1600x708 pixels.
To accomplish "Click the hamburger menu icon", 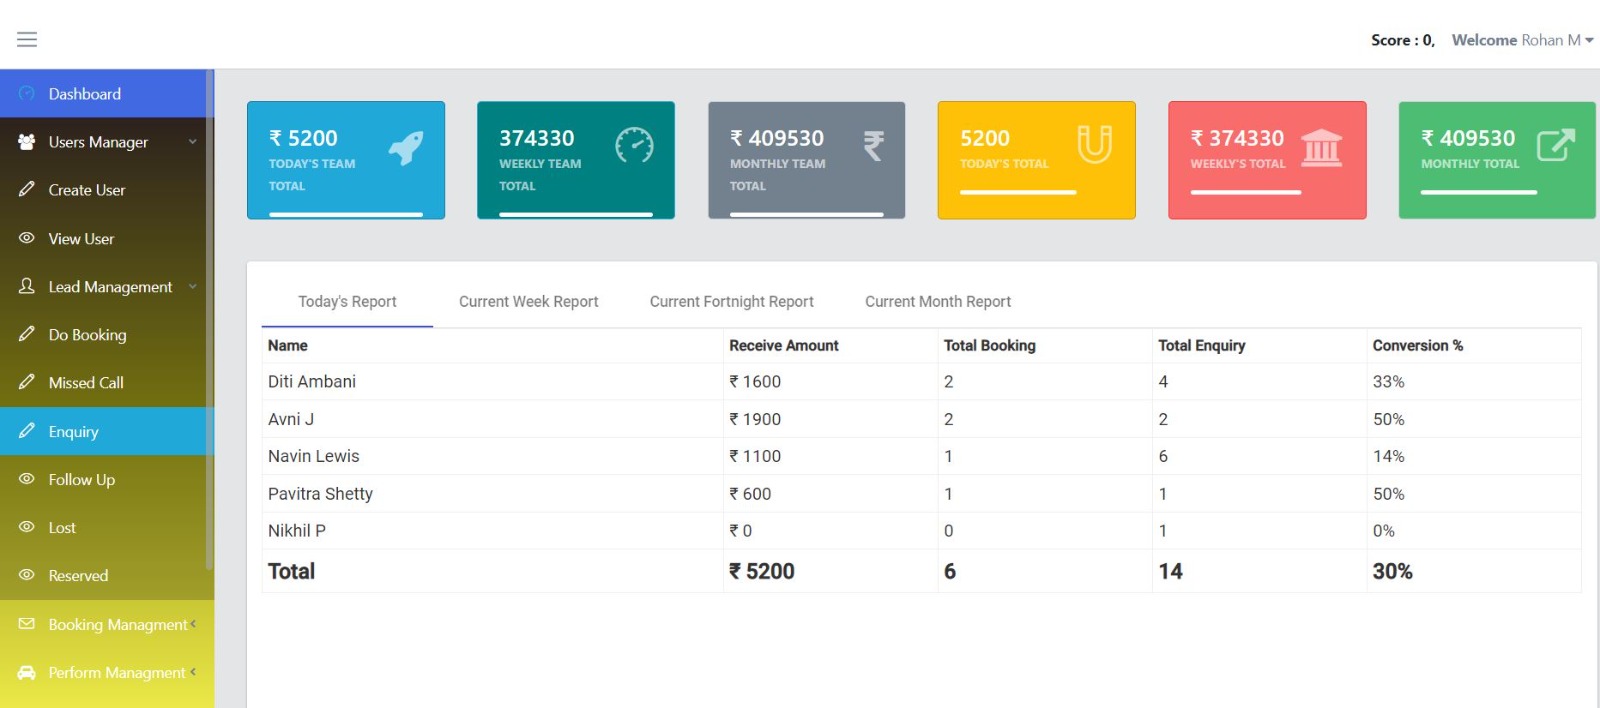I will [27, 39].
